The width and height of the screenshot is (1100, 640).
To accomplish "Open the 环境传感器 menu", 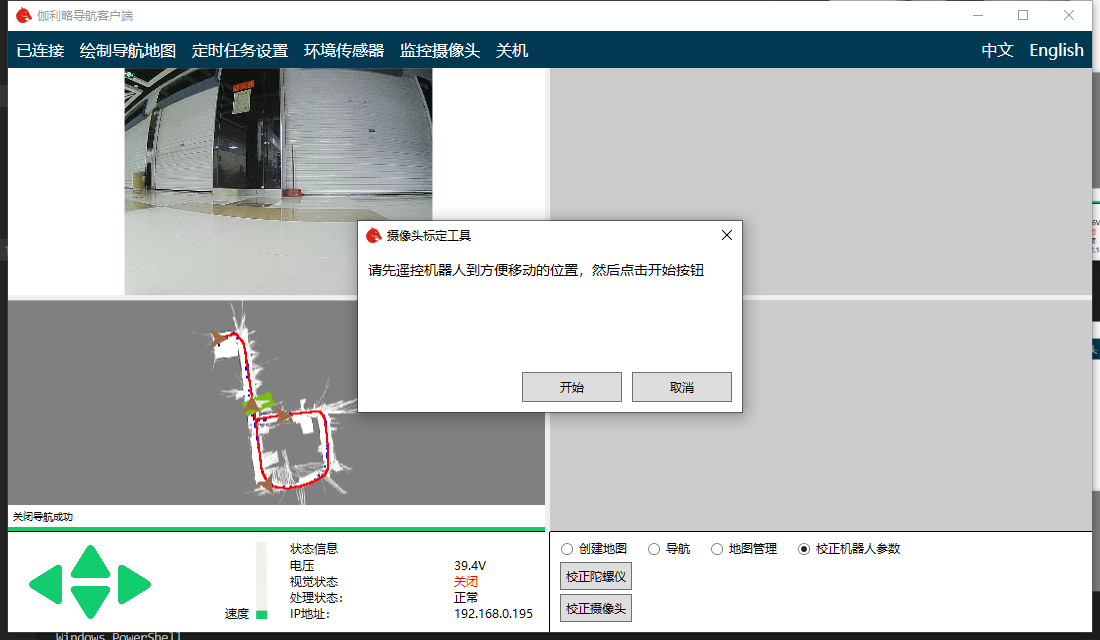I will click(344, 51).
